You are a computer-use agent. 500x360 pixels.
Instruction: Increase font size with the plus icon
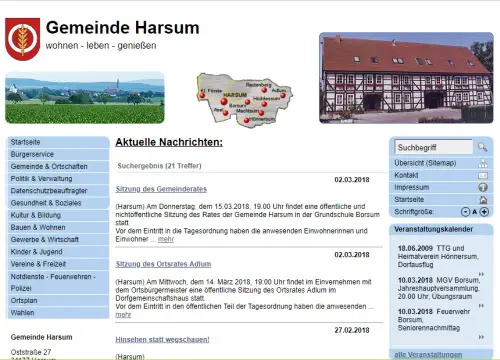tap(484, 212)
